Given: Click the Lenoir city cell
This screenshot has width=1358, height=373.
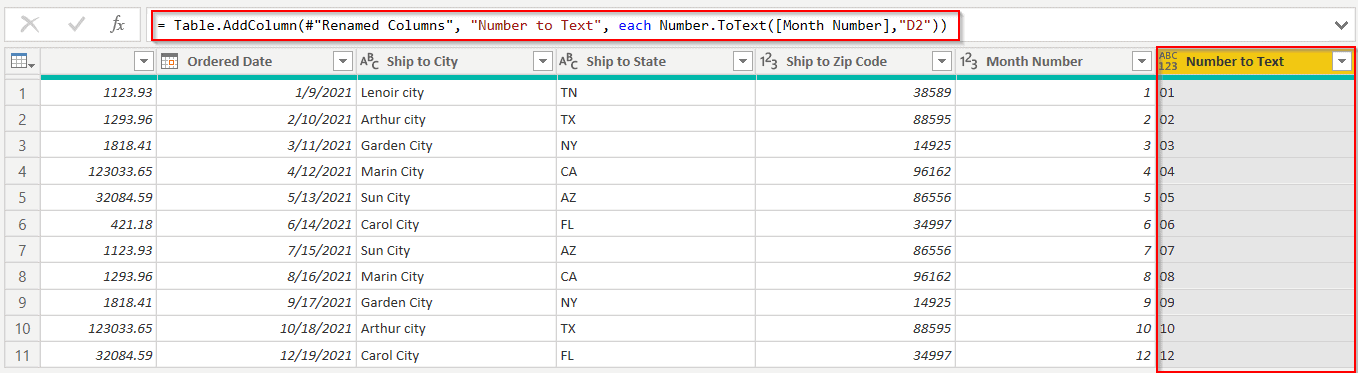Looking at the screenshot, I should pos(456,93).
